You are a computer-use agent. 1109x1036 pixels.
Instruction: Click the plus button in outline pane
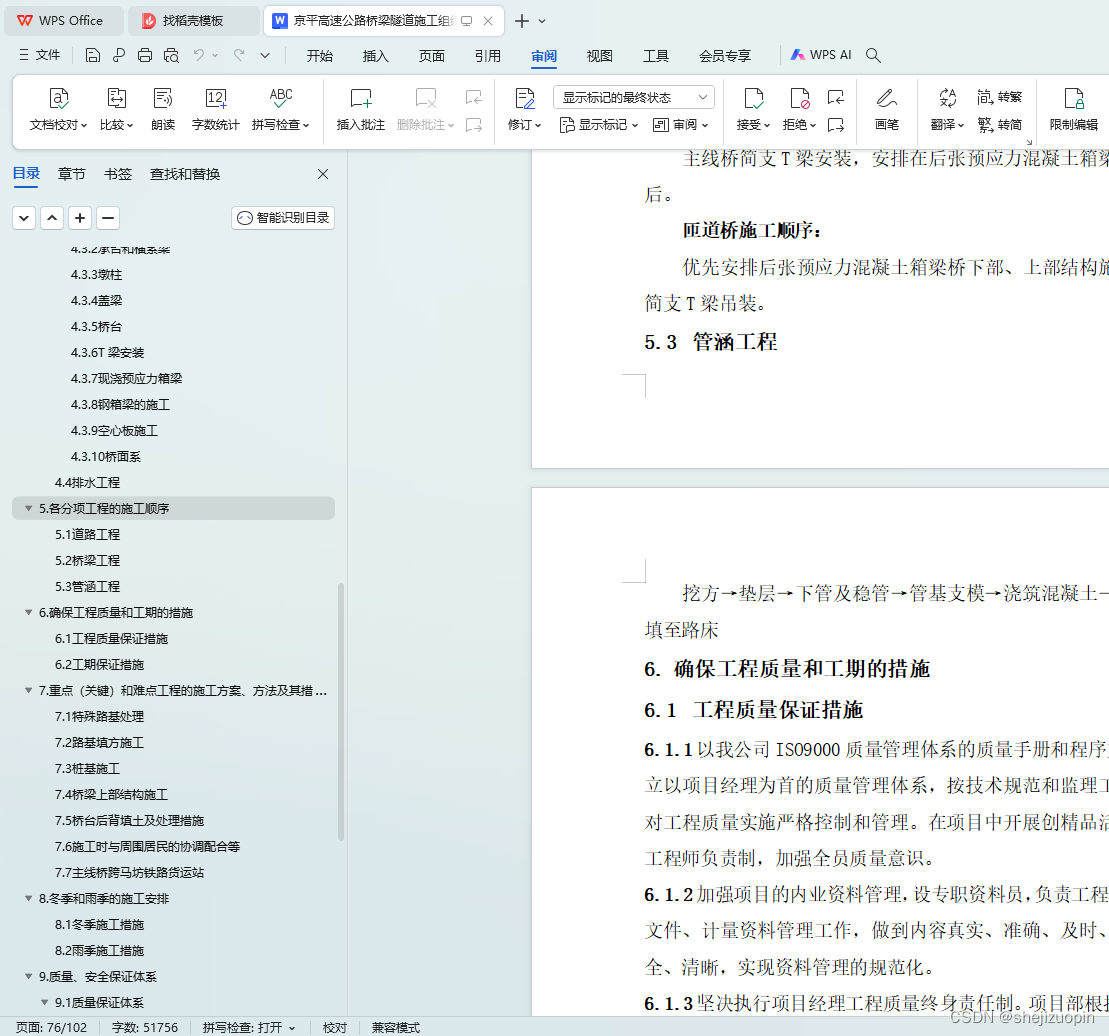(80, 218)
